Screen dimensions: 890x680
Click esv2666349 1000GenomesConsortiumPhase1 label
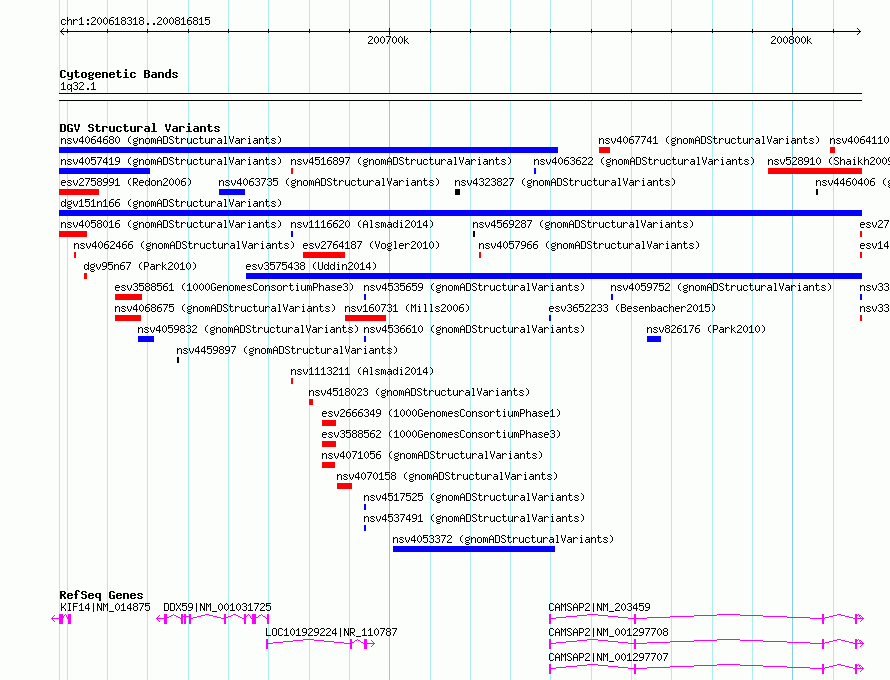[441, 413]
